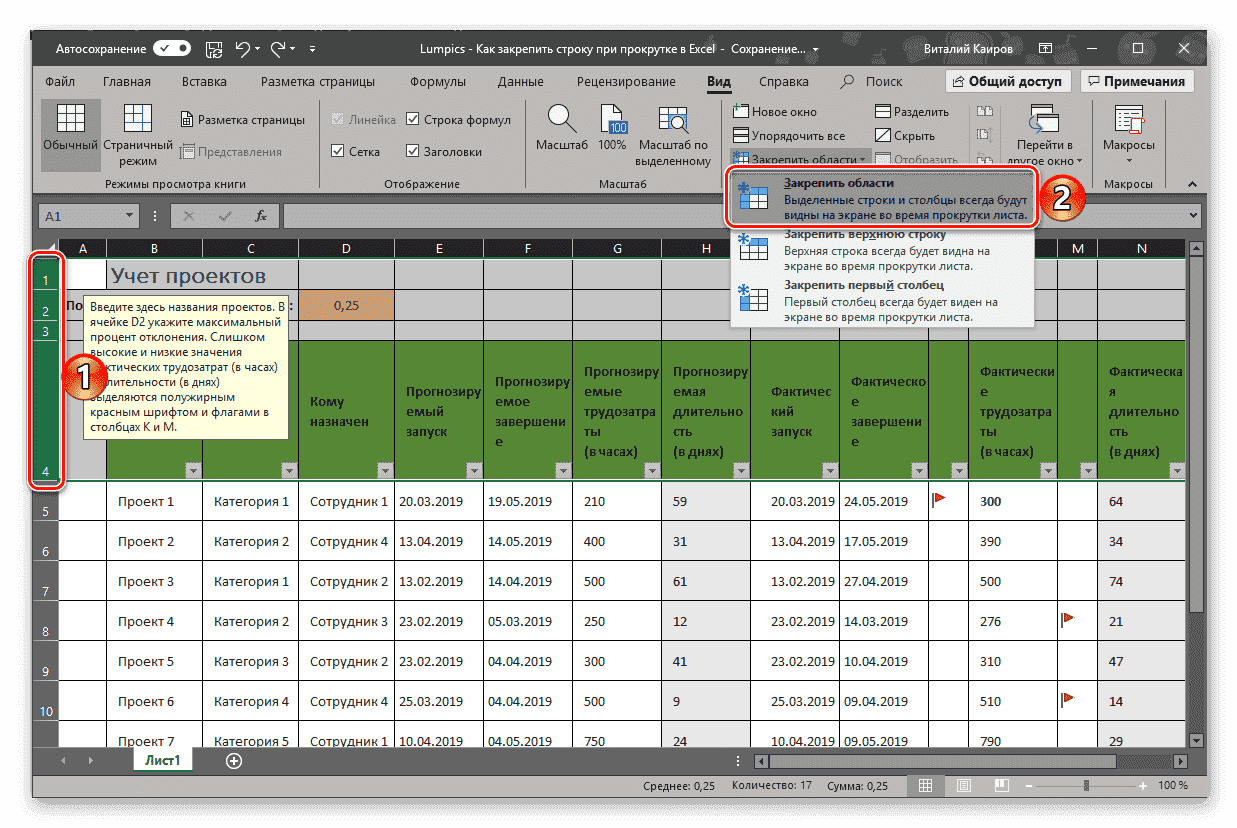Toggle the Заголовки (Headings) checkbox

(413, 151)
